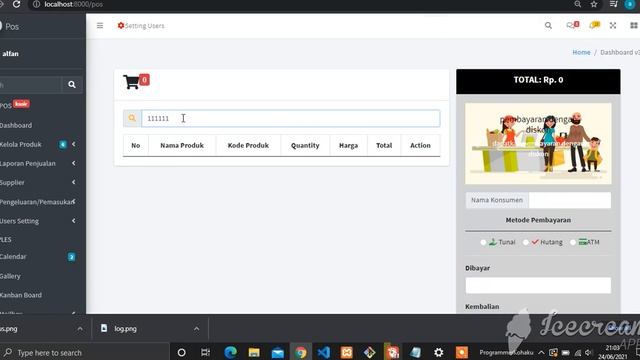640x360 pixels.
Task: Click the Harga column header
Action: pyautogui.click(x=348, y=145)
